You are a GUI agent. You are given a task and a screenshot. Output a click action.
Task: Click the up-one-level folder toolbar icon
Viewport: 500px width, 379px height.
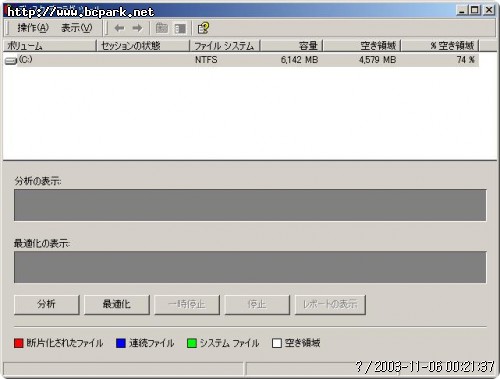click(162, 28)
